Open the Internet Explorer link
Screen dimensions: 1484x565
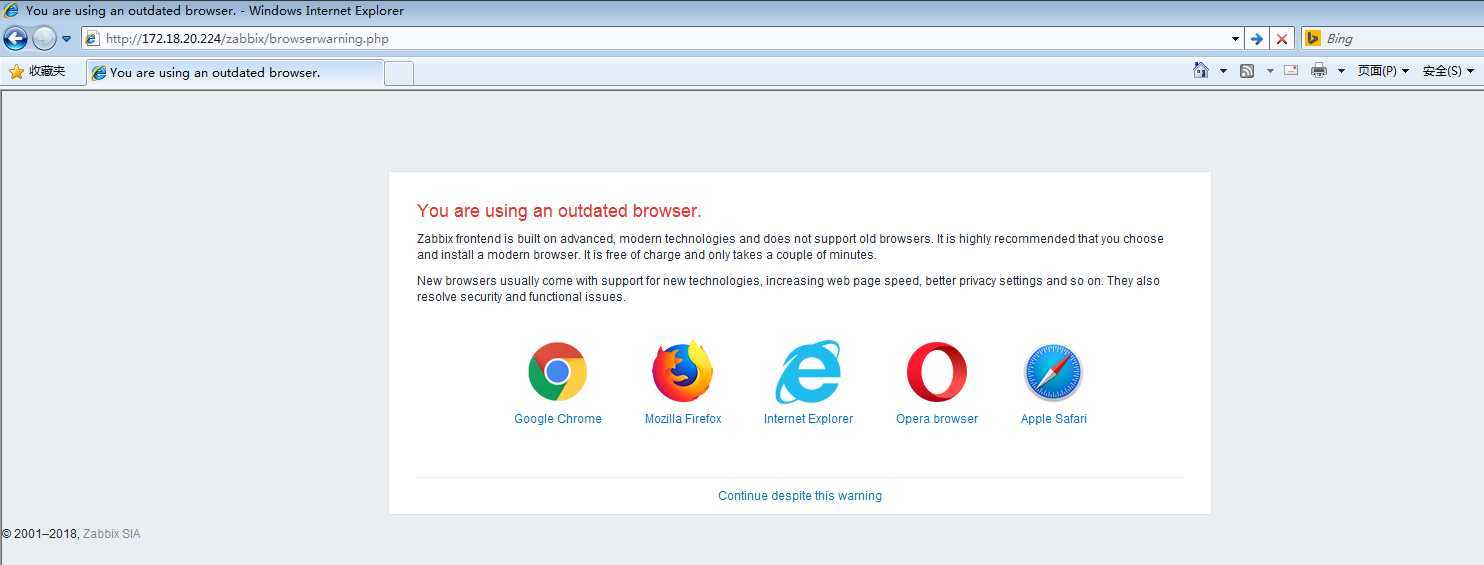point(808,419)
